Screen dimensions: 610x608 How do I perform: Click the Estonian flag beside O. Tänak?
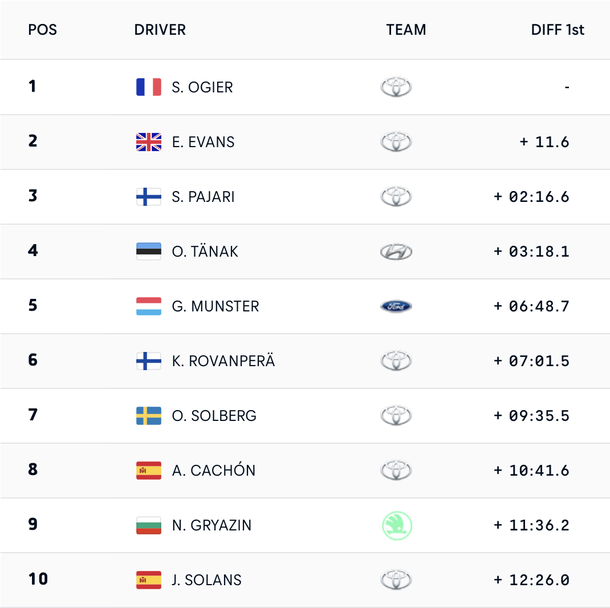148,251
